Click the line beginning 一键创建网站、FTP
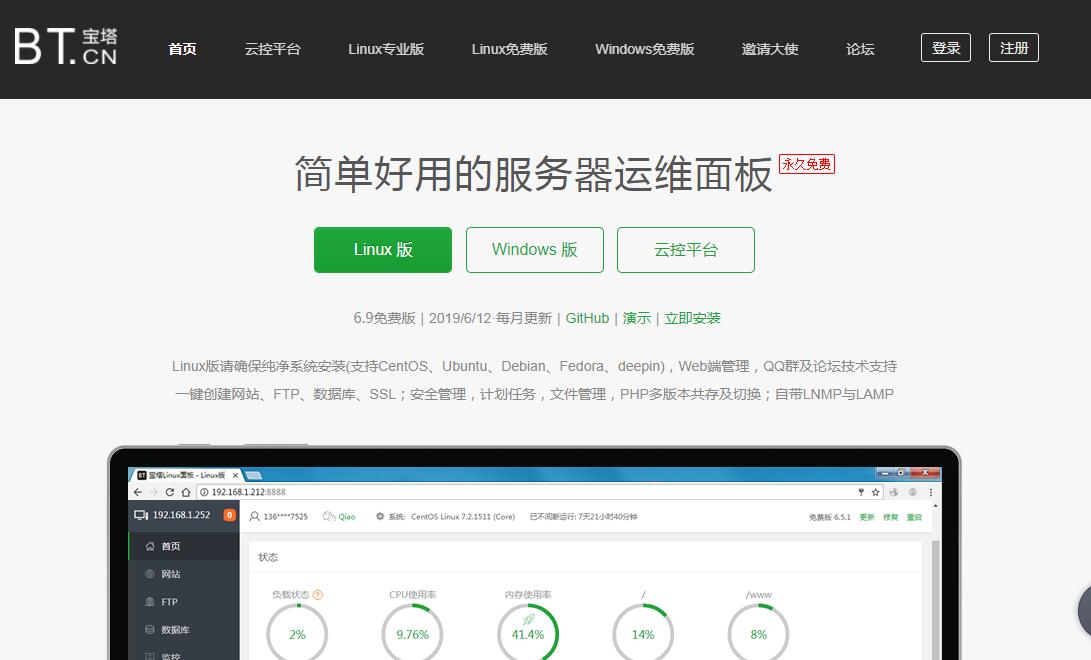Viewport: 1091px width, 660px height. coord(534,394)
